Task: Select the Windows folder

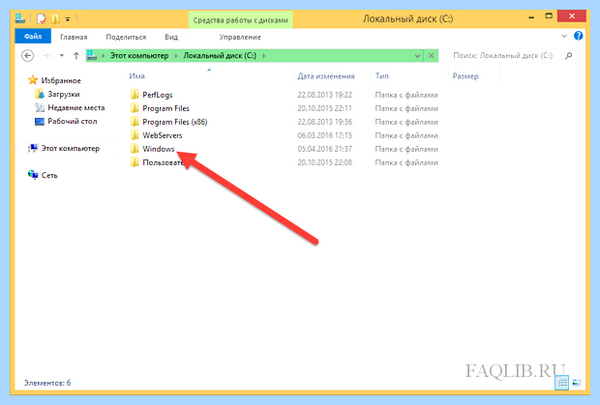Action: point(158,149)
